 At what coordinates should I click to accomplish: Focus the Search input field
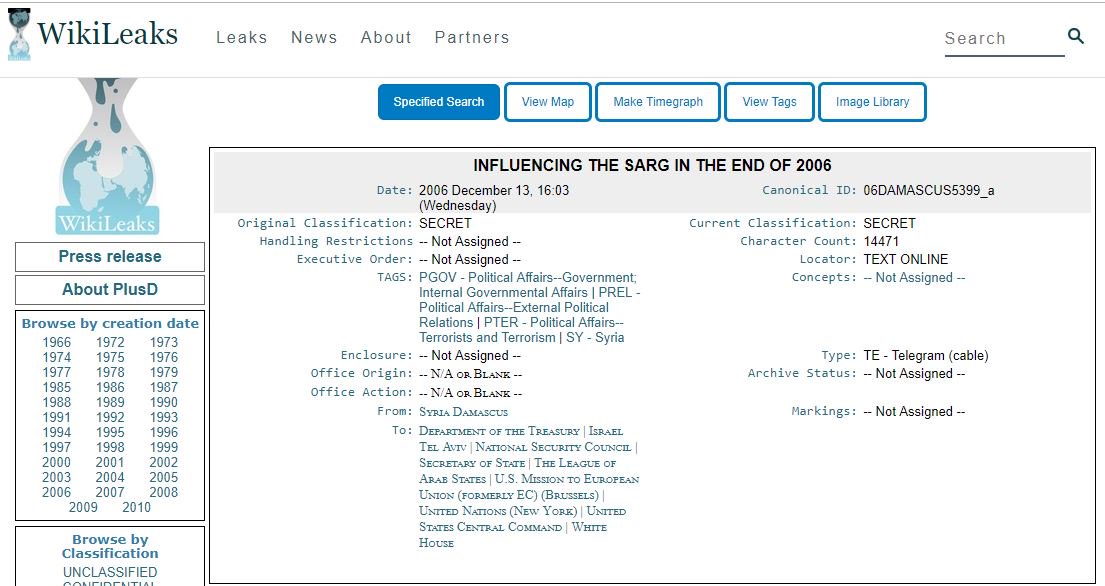click(x=1004, y=39)
